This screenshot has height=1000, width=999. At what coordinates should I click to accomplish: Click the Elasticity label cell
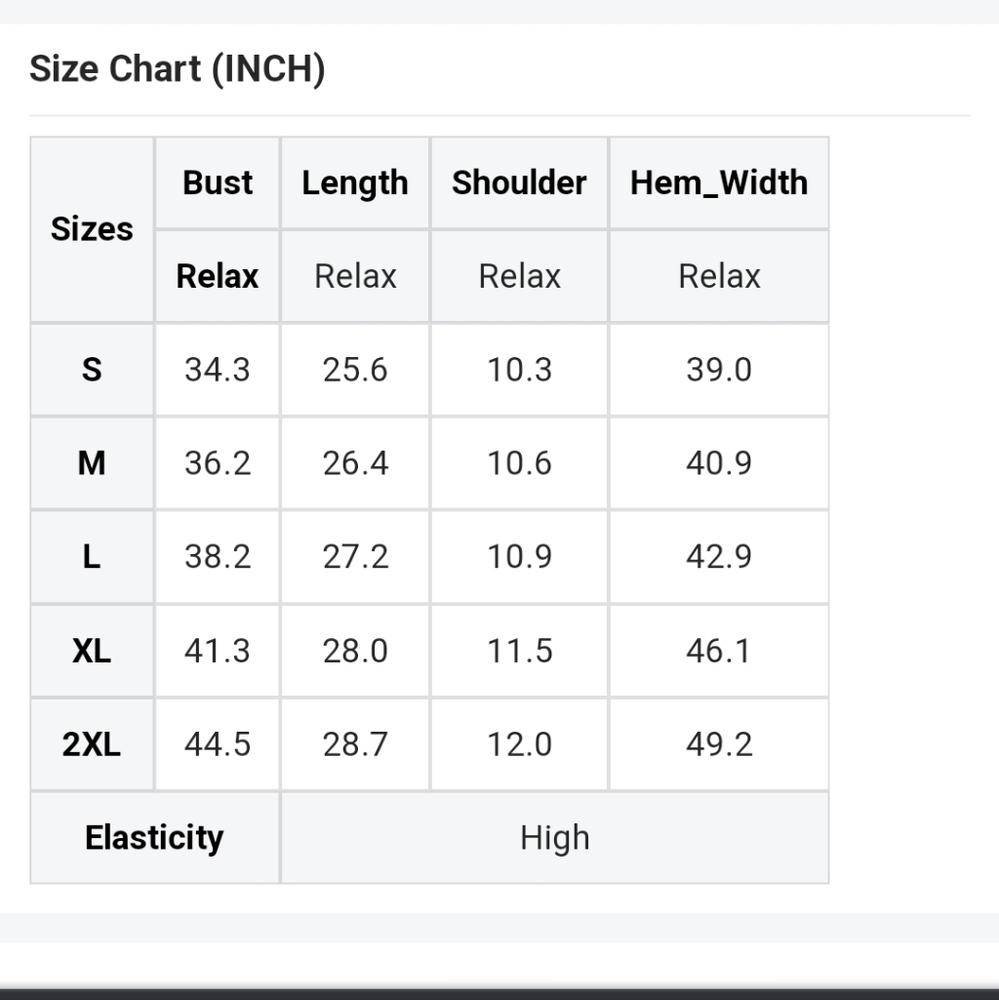point(154,838)
